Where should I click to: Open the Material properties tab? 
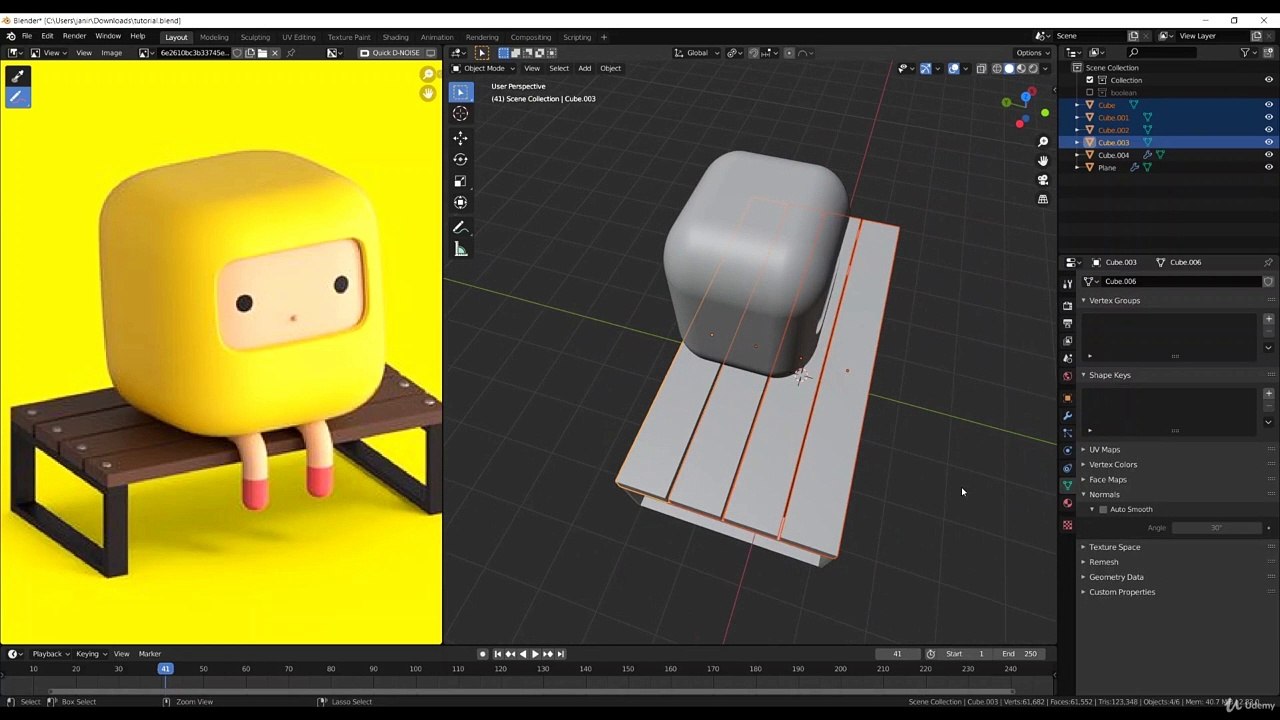point(1067,503)
